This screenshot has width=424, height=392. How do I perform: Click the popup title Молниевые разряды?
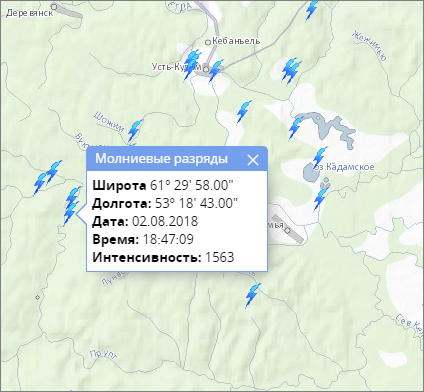(x=162, y=159)
